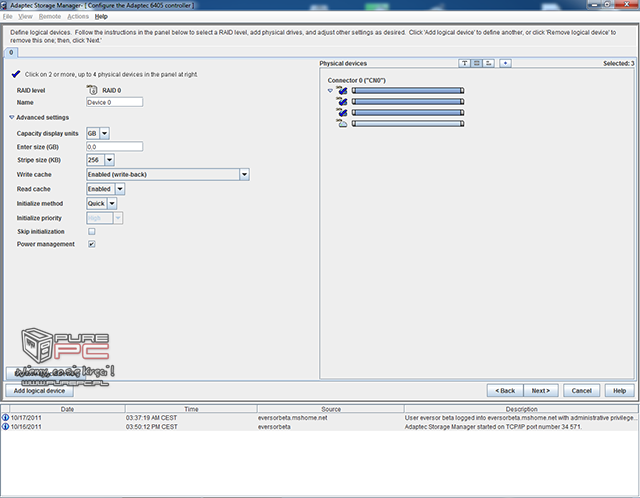Click the RAID 0 level icon
Image resolution: width=640 pixels, height=498 pixels.
click(x=92, y=90)
